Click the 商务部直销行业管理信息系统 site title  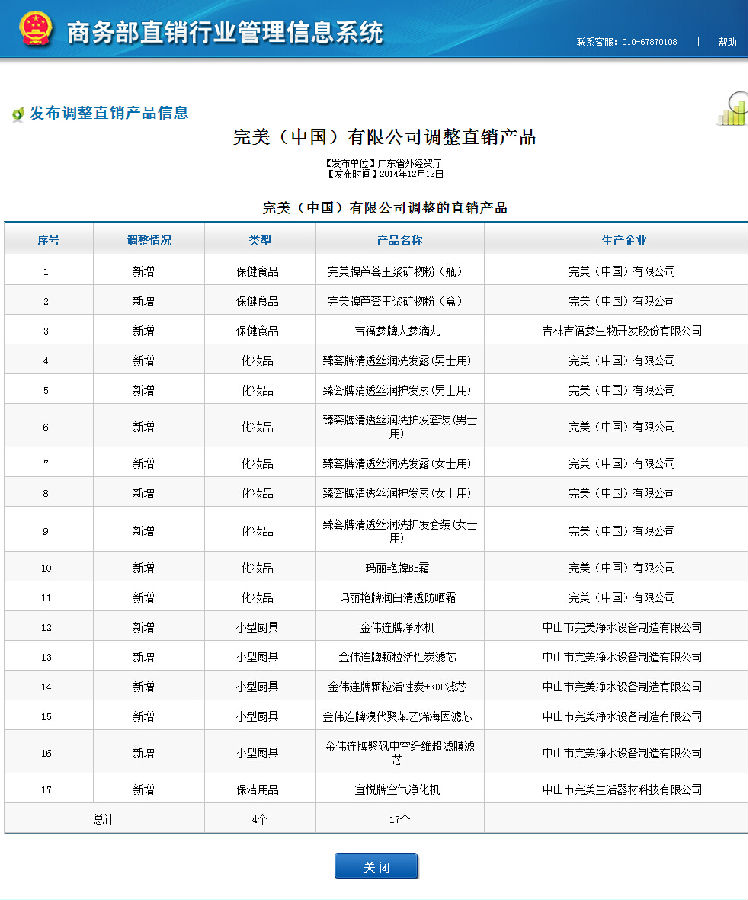(225, 32)
